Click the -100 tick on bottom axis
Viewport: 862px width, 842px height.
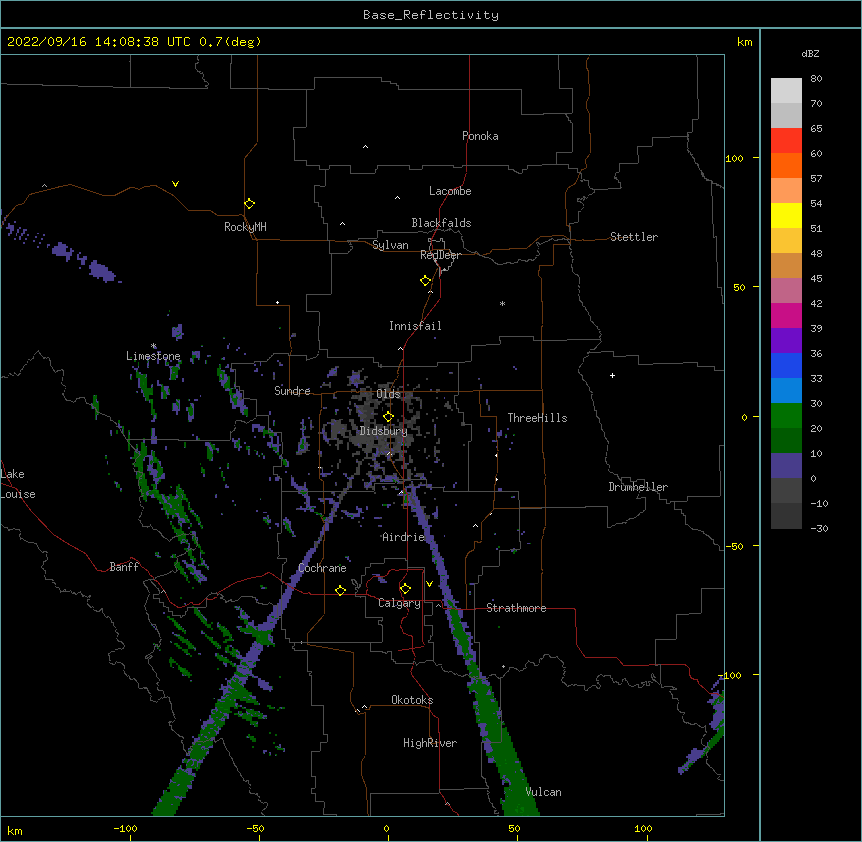click(125, 828)
